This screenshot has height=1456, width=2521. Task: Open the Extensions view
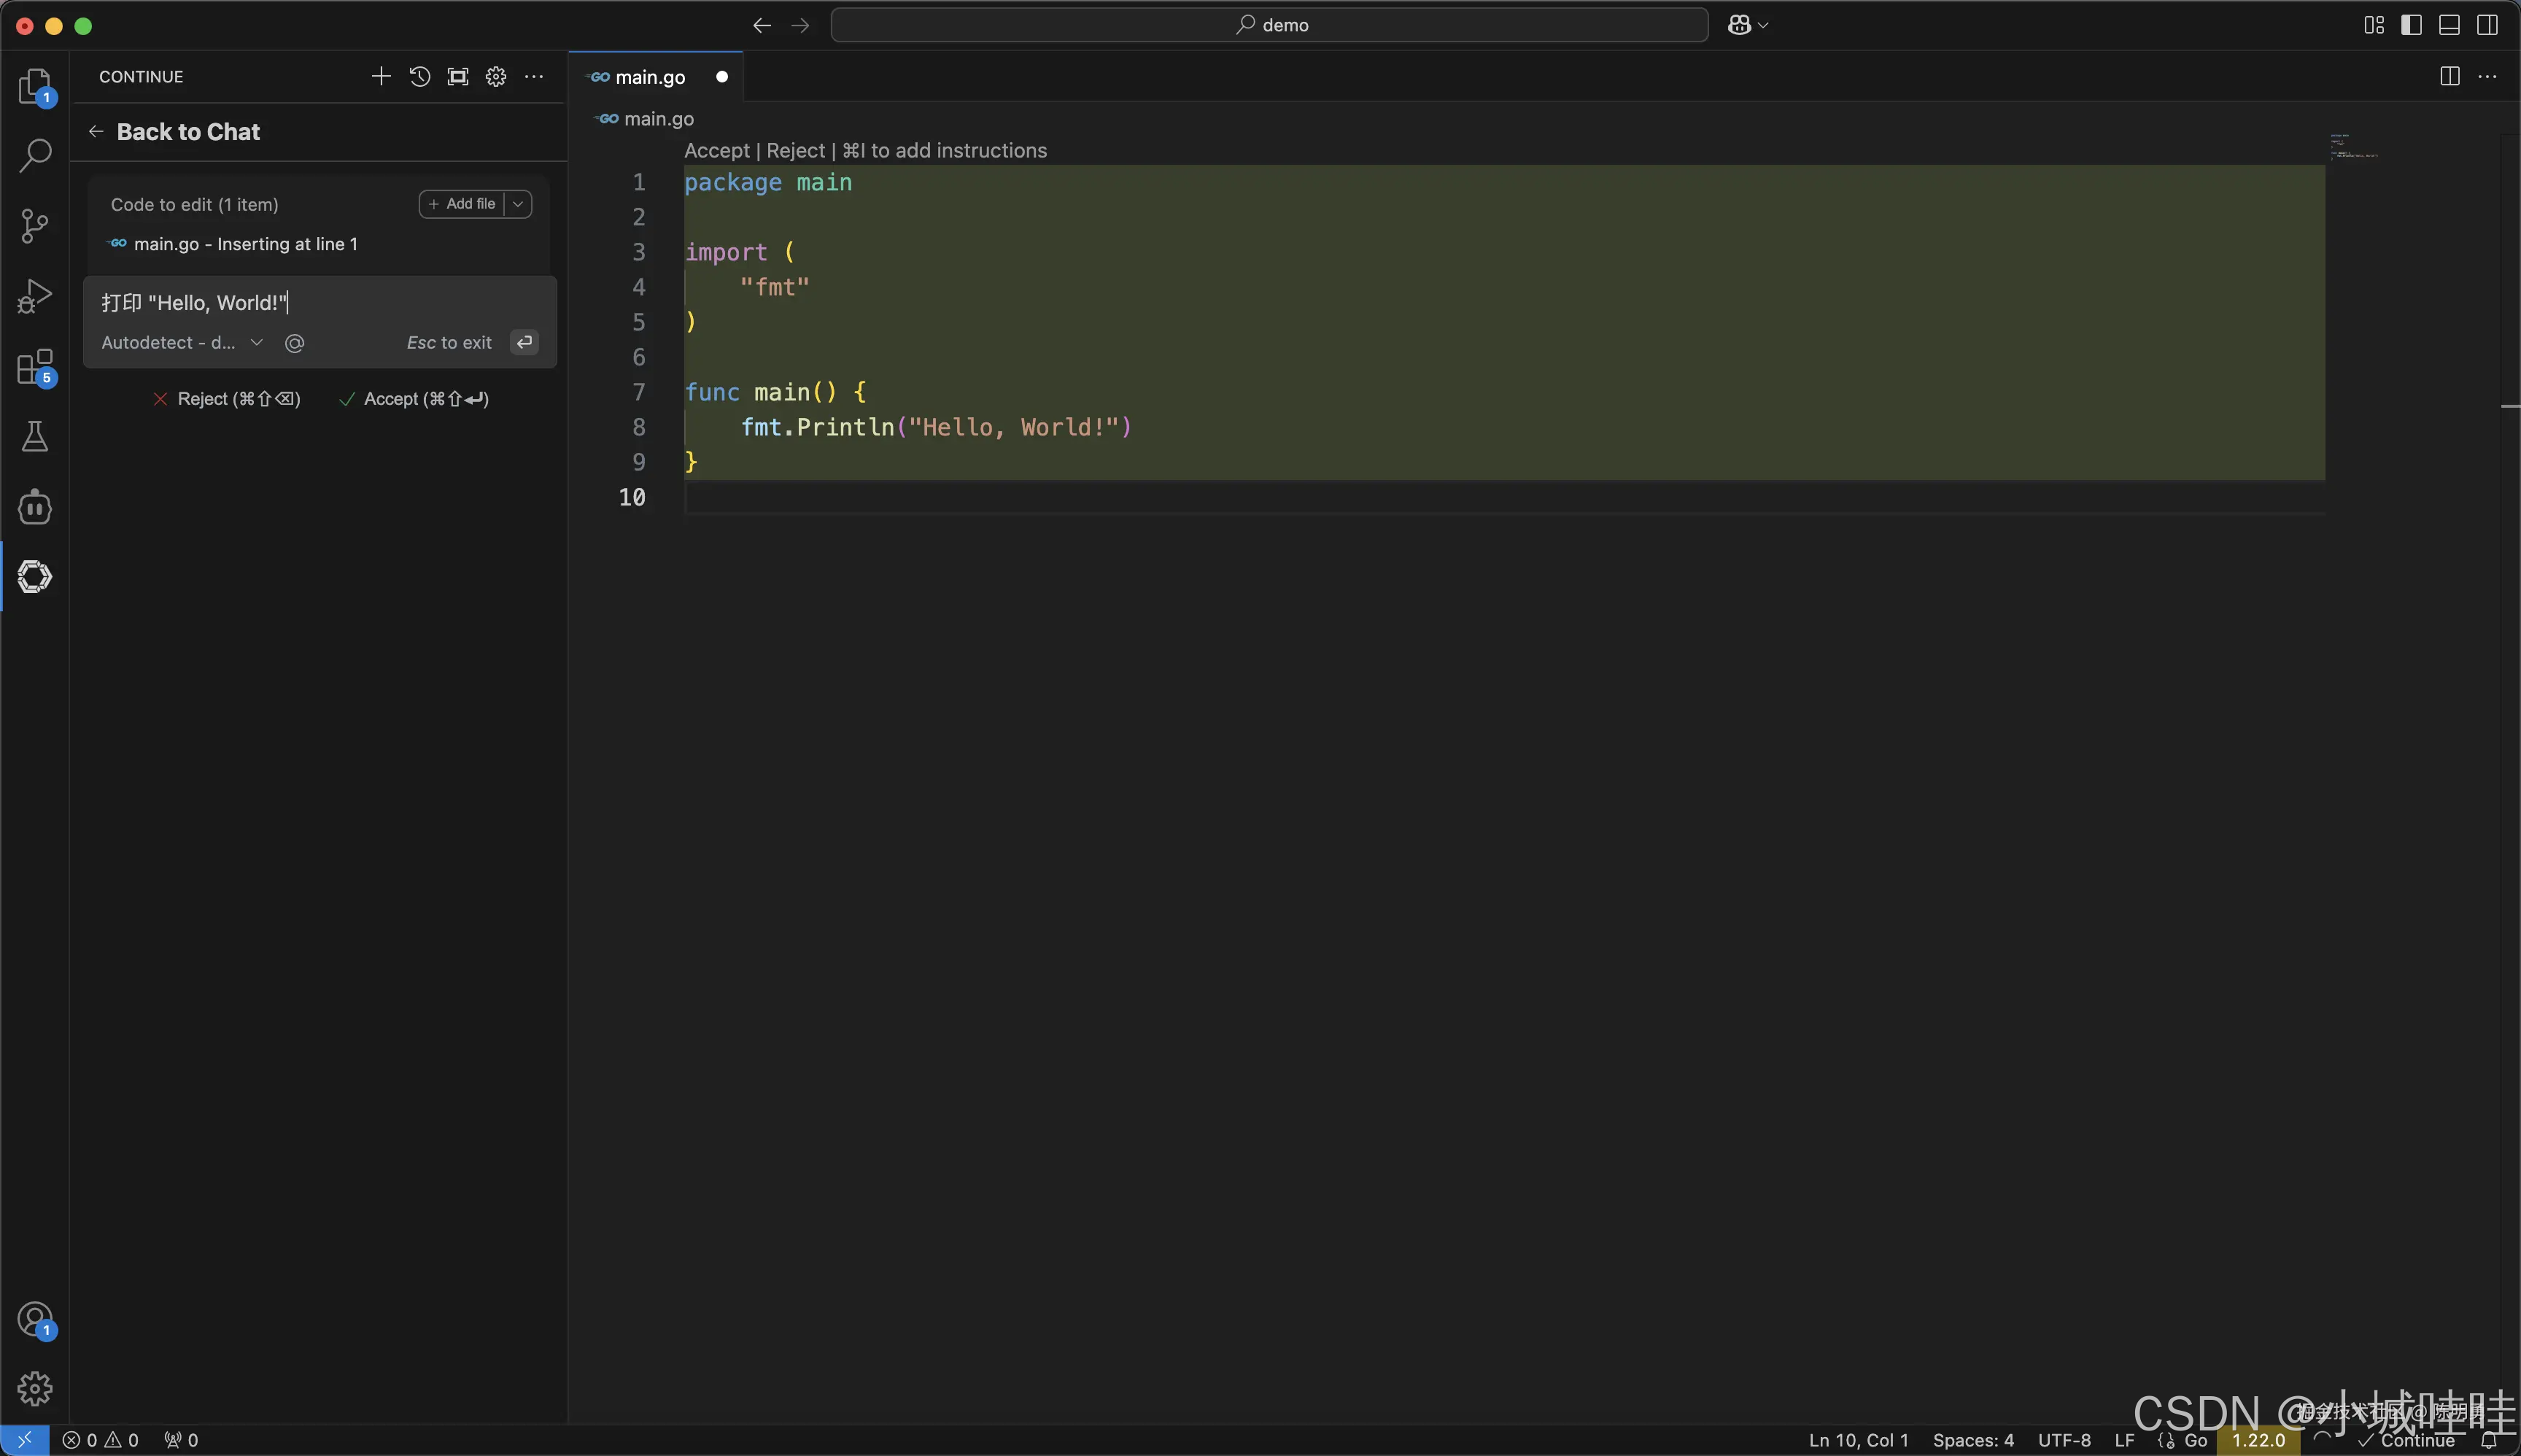pyautogui.click(x=35, y=367)
